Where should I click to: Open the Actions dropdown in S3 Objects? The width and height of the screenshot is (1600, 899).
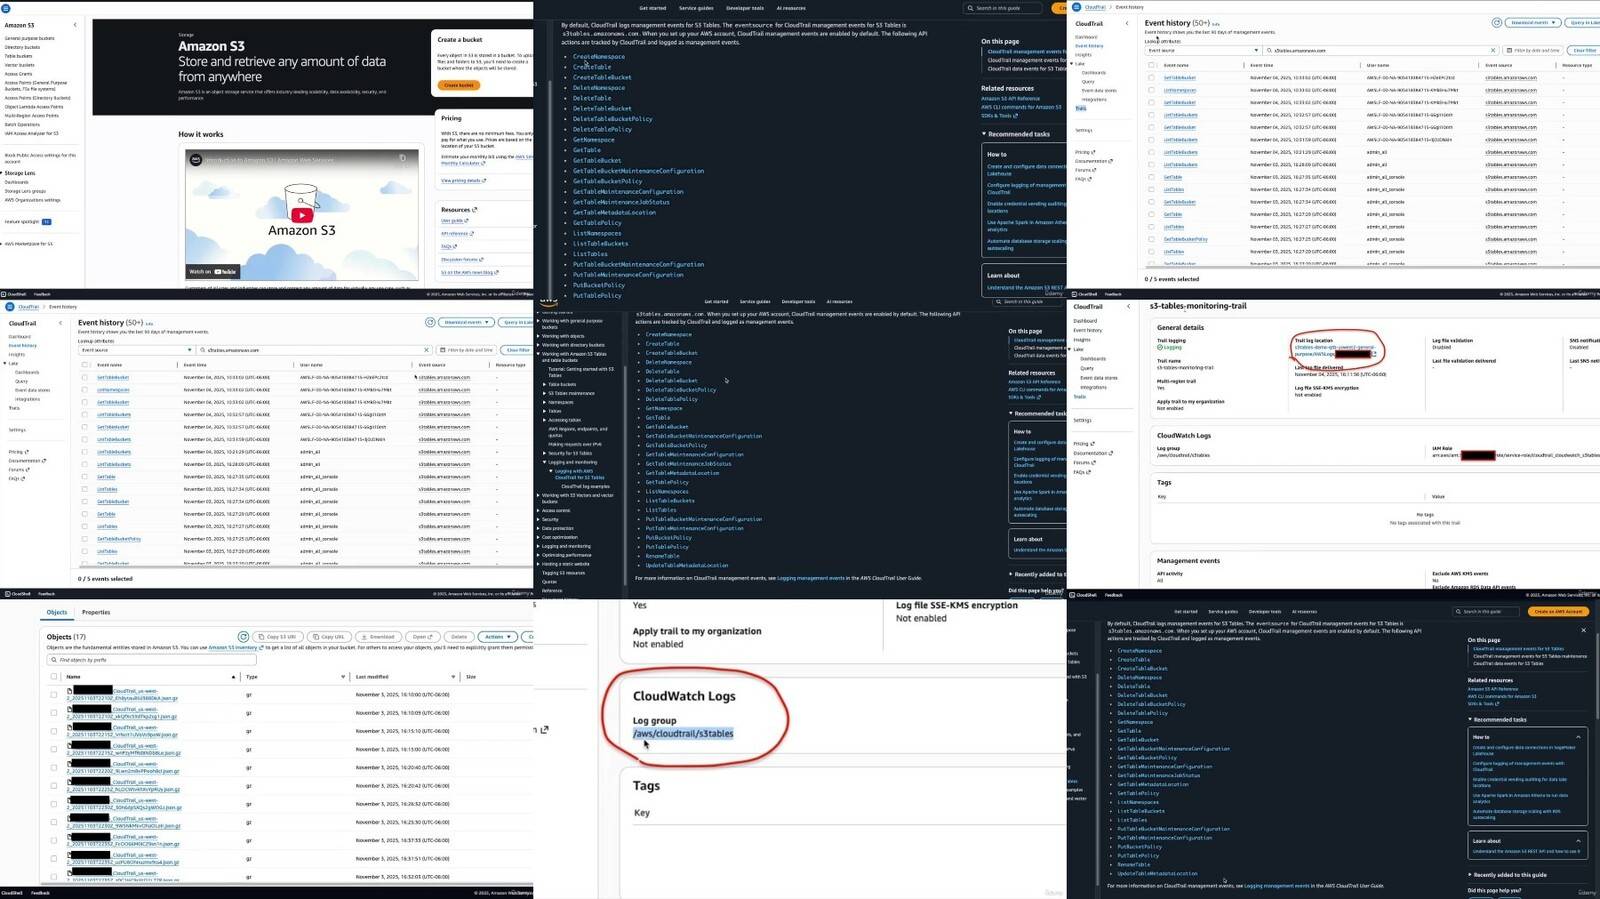498,636
